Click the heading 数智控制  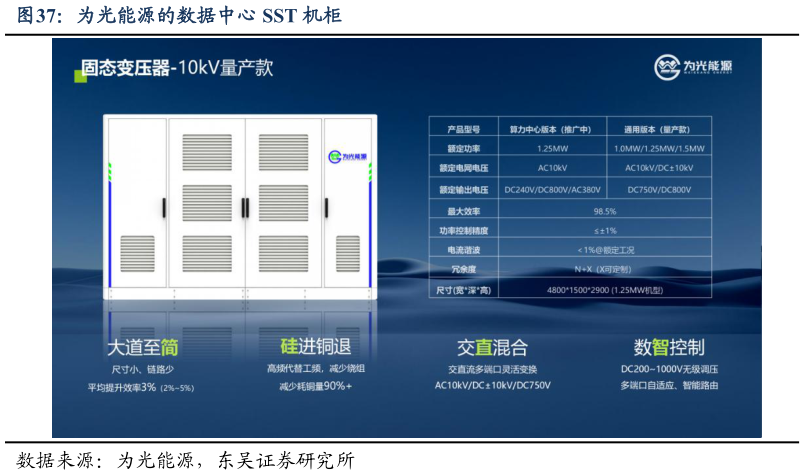669,348
